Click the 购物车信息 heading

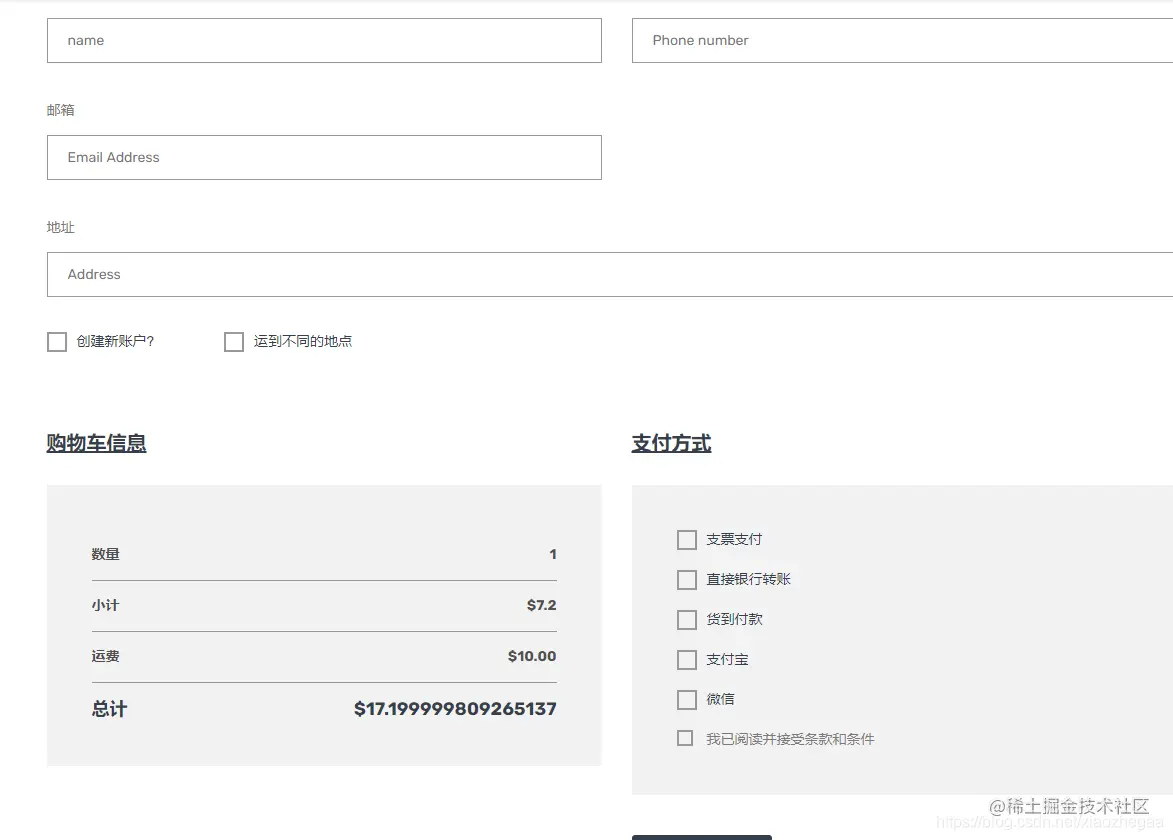97,443
